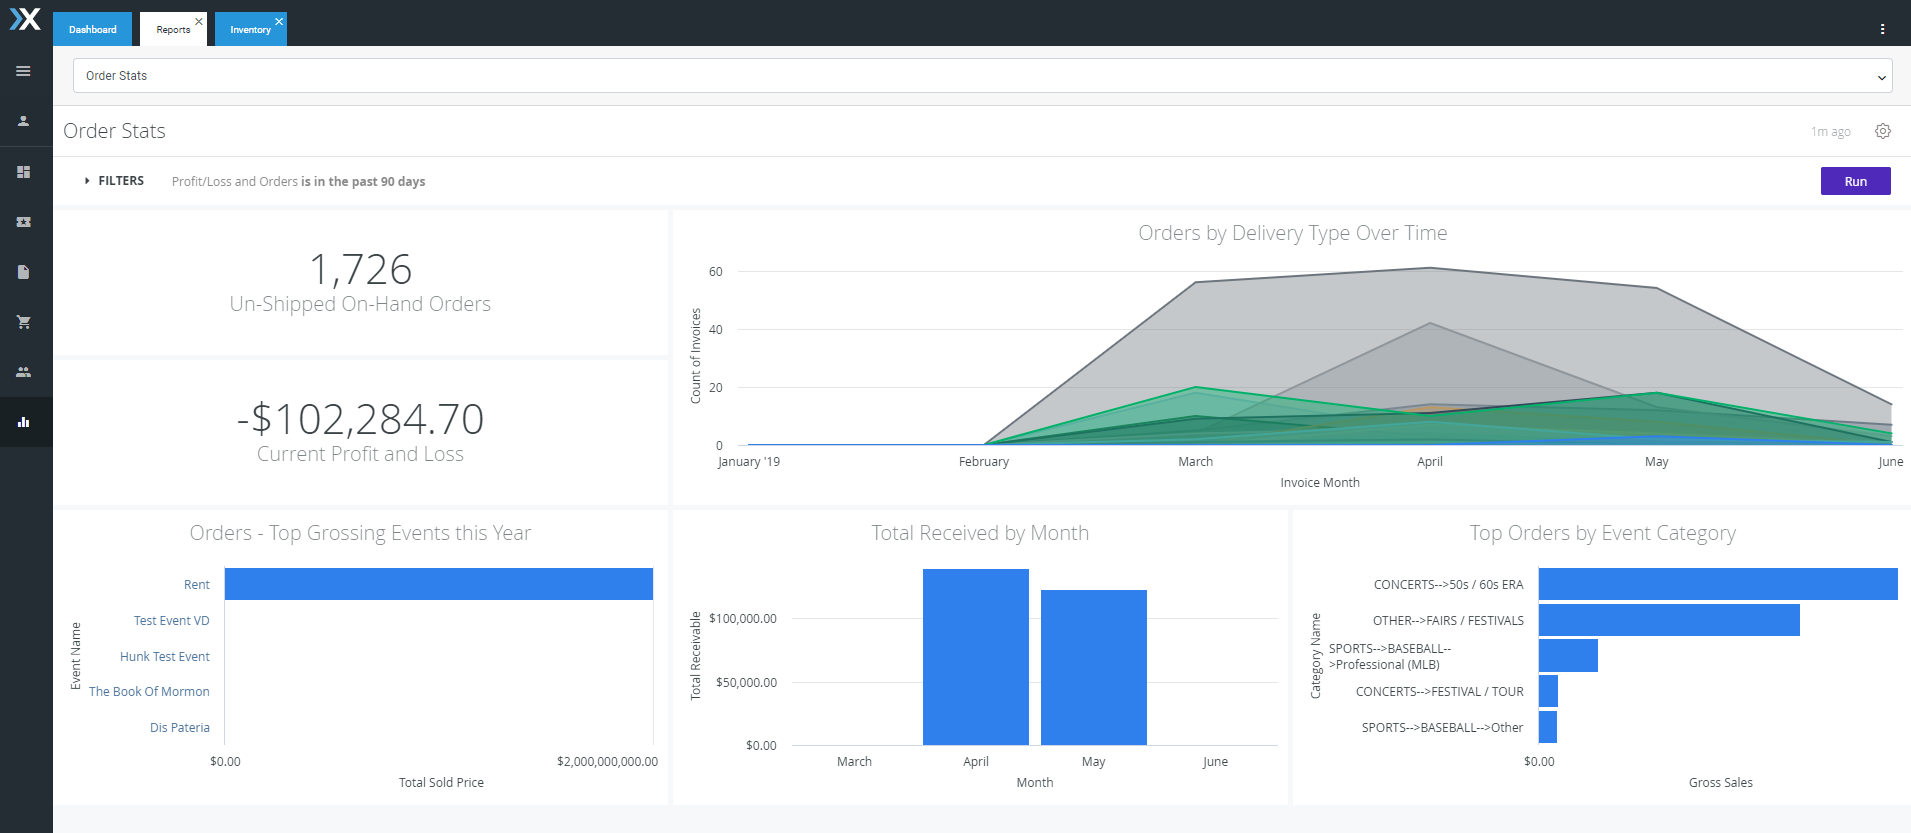The image size is (1911, 833).
Task: Open the document icon in sidebar
Action: (23, 272)
